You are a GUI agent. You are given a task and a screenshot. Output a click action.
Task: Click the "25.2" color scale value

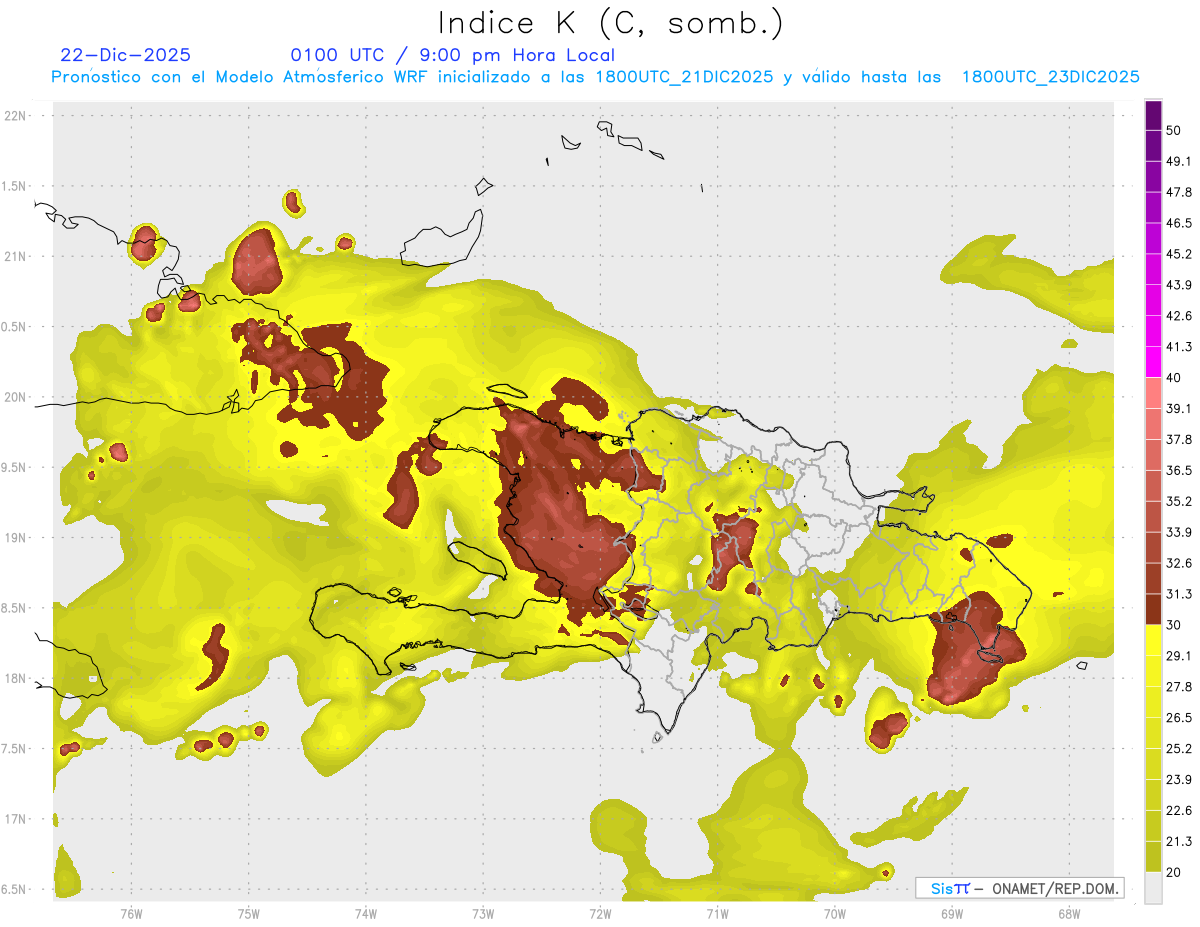(x=1179, y=749)
